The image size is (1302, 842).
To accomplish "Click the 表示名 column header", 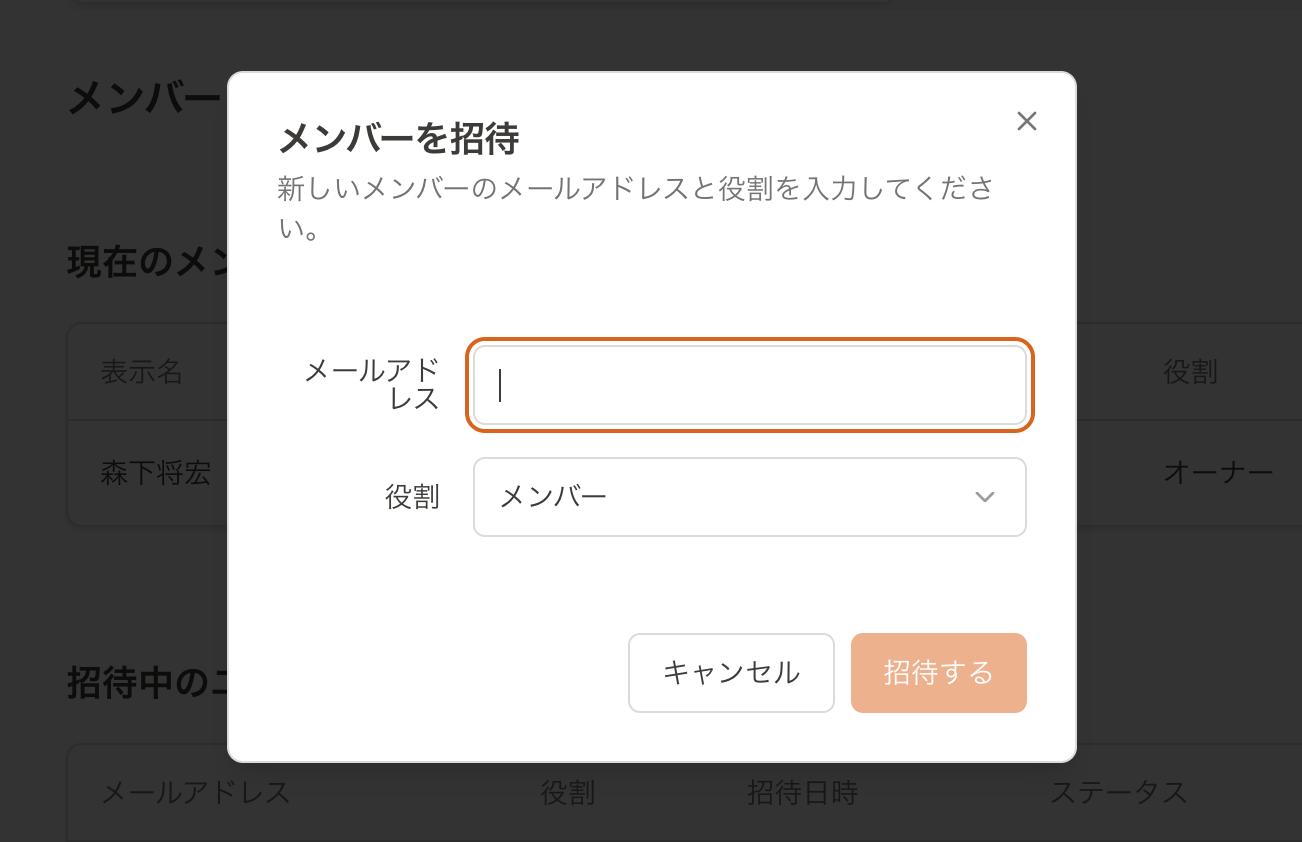I will pyautogui.click(x=141, y=372).
